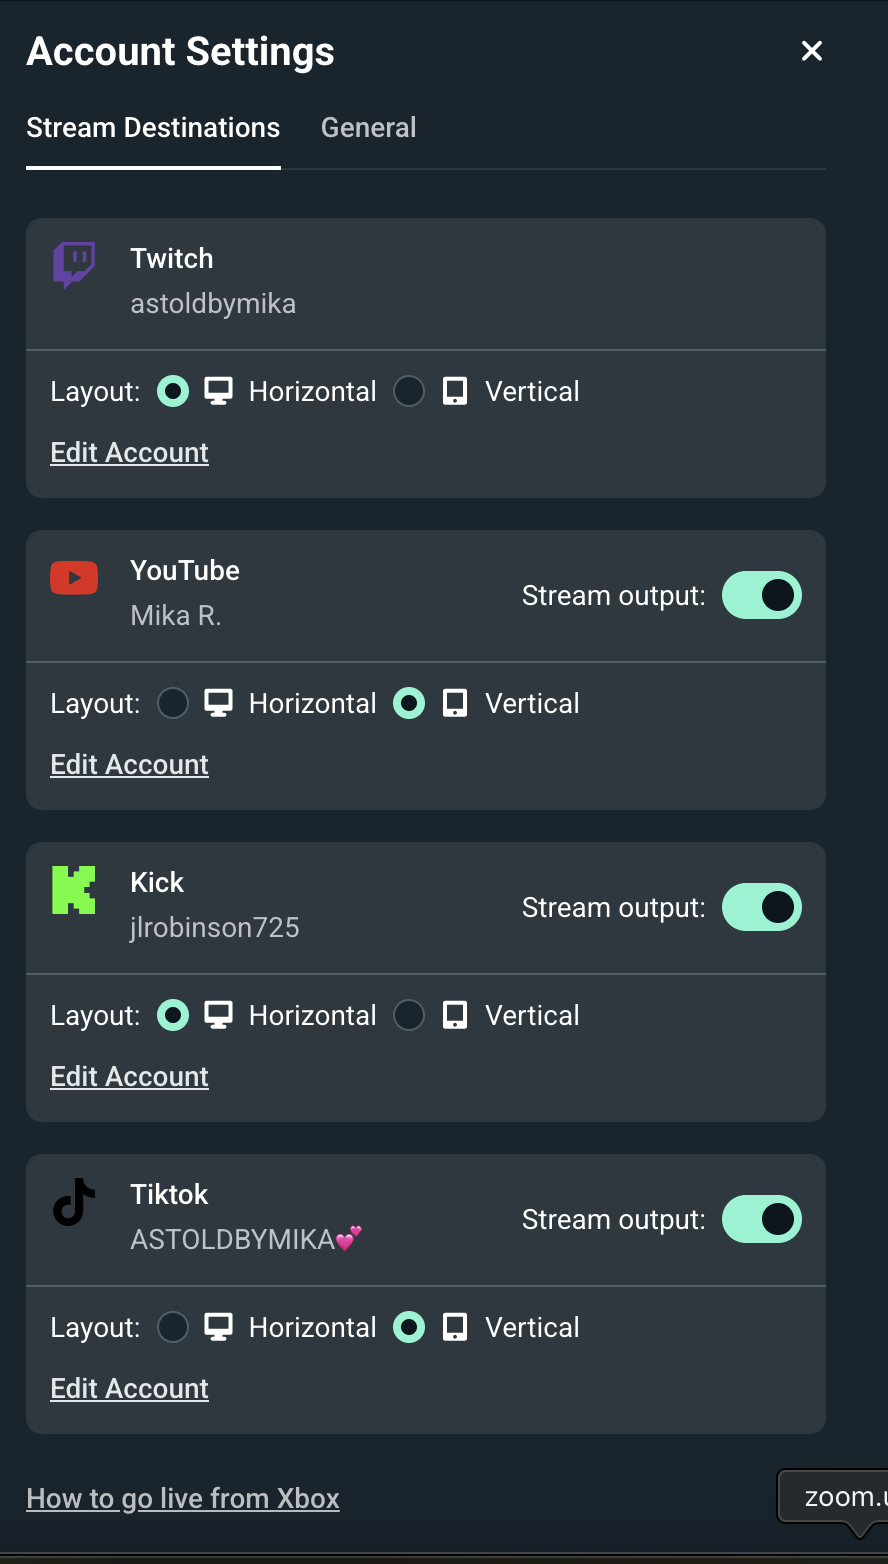Edit the TikTok account
The image size is (888, 1564).
tap(130, 1388)
